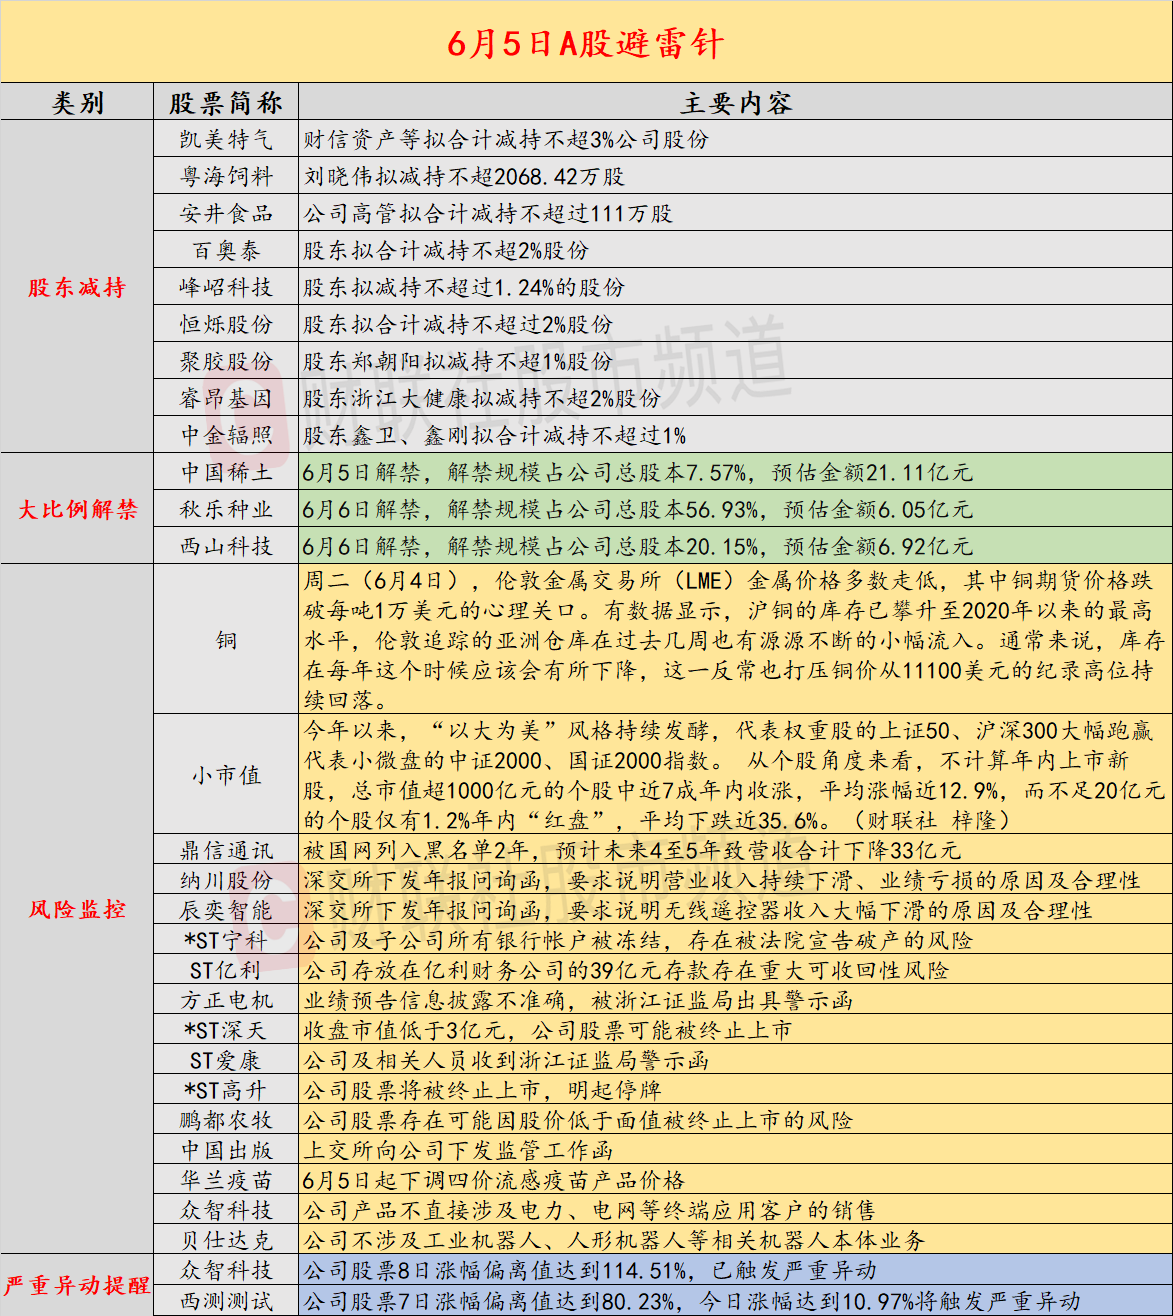Click 股东浙江大健康拟减持不超2%股份
This screenshot has width=1173, height=1316.
483,399
